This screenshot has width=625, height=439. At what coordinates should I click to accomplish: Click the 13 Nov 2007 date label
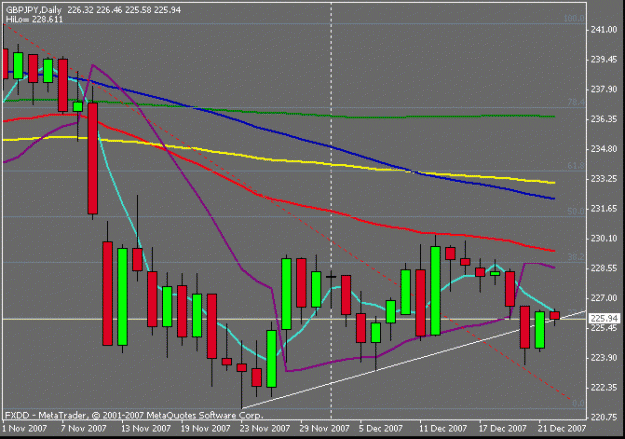coord(145,429)
